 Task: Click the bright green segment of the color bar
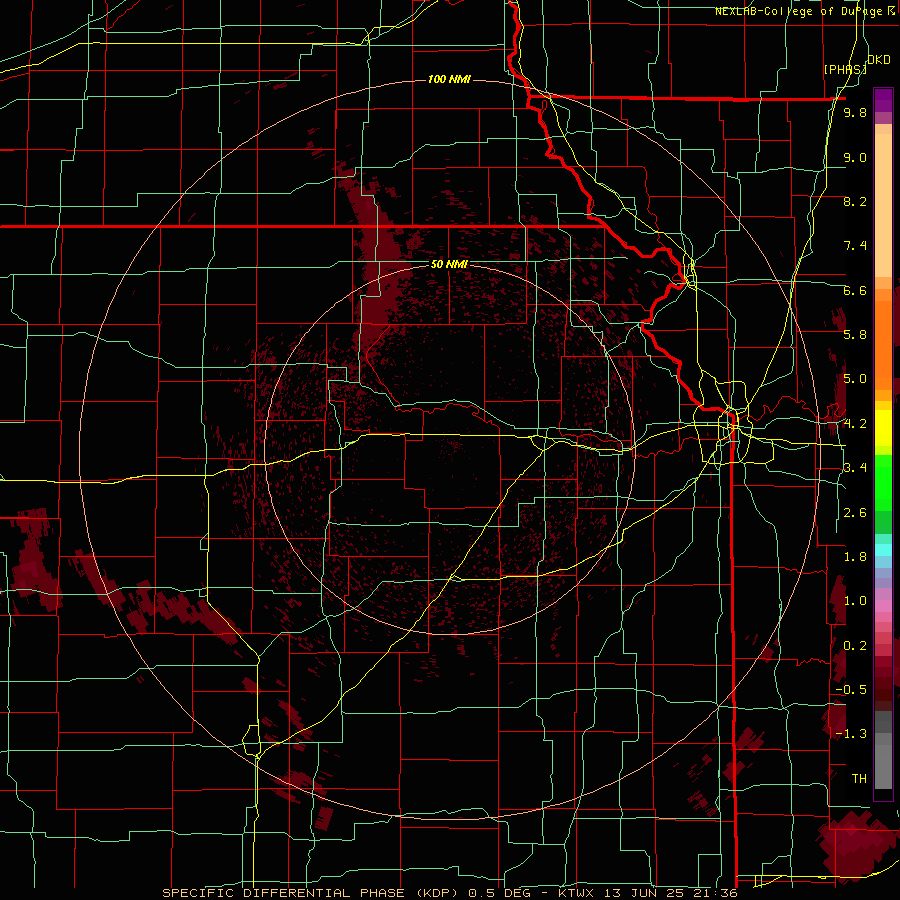point(883,482)
